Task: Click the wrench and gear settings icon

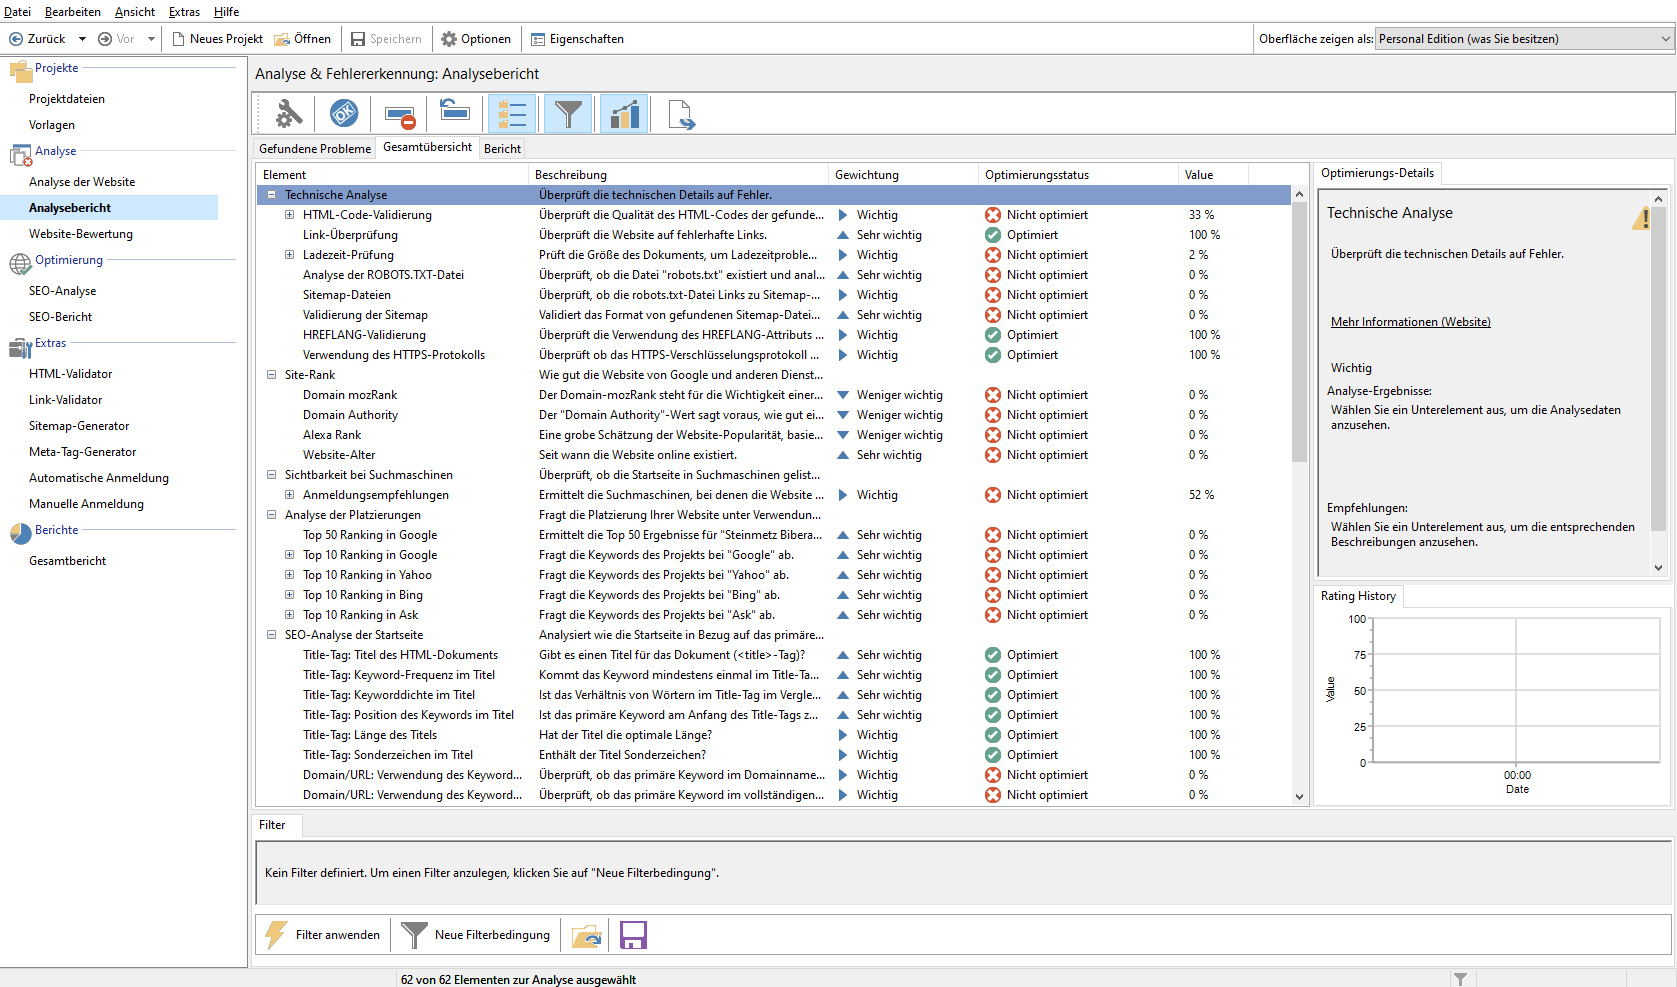Action: click(288, 114)
